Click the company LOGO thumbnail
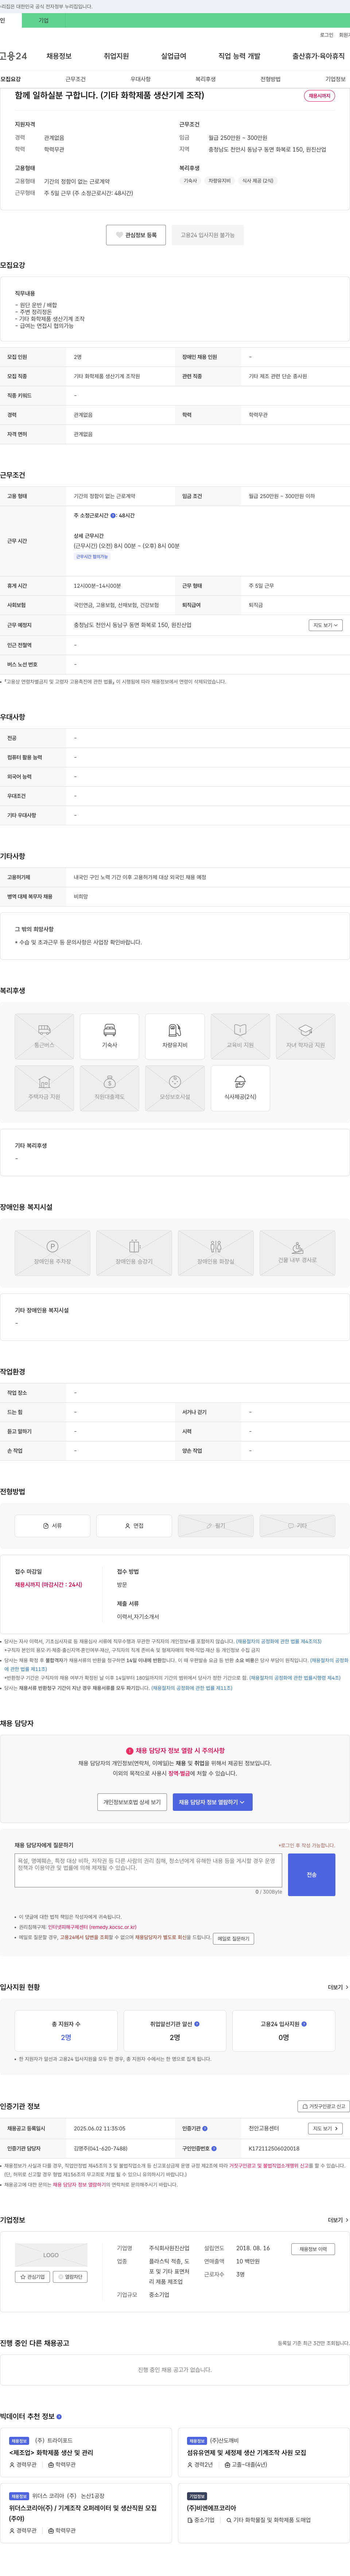Viewport: 350px width, 2576px height. point(51,2255)
